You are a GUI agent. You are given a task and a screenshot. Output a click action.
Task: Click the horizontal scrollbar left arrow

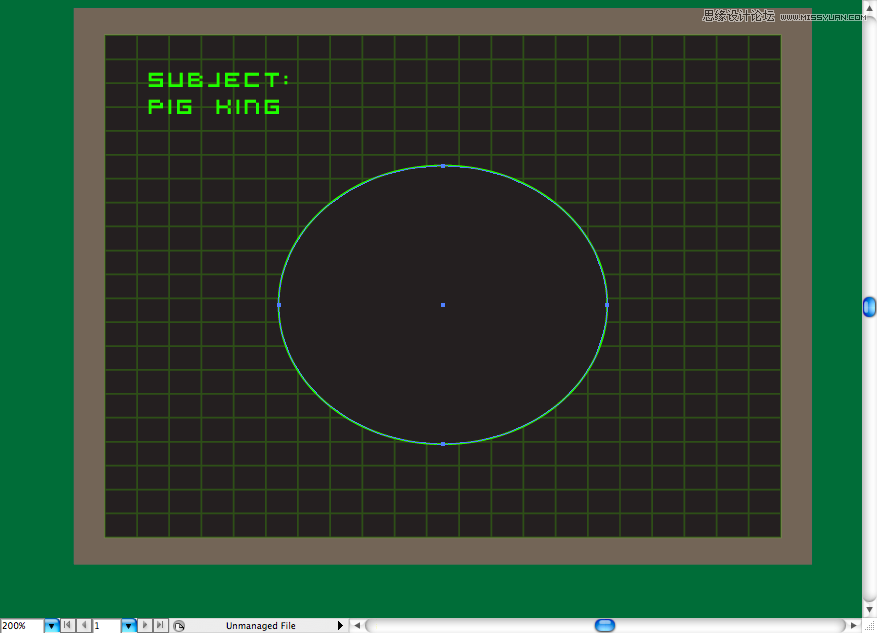pyautogui.click(x=357, y=626)
